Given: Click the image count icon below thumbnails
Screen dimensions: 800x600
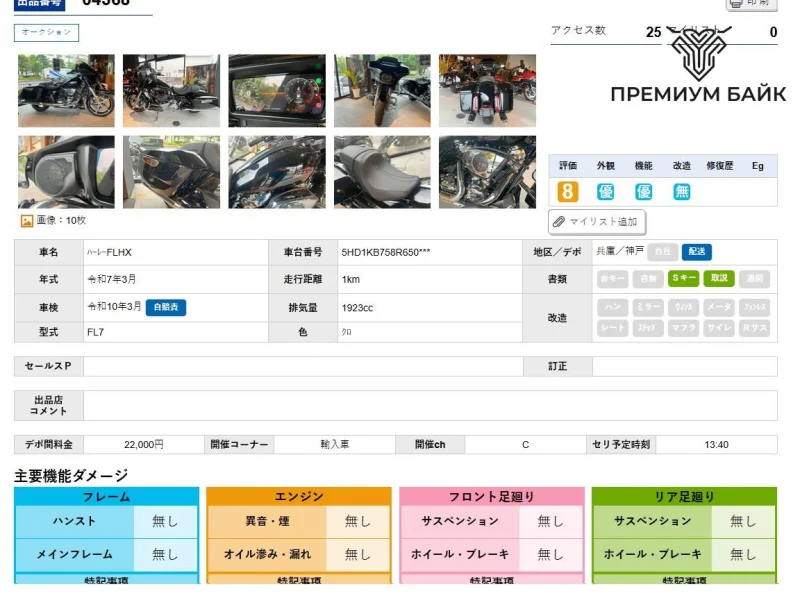Looking at the screenshot, I should coord(27,221).
